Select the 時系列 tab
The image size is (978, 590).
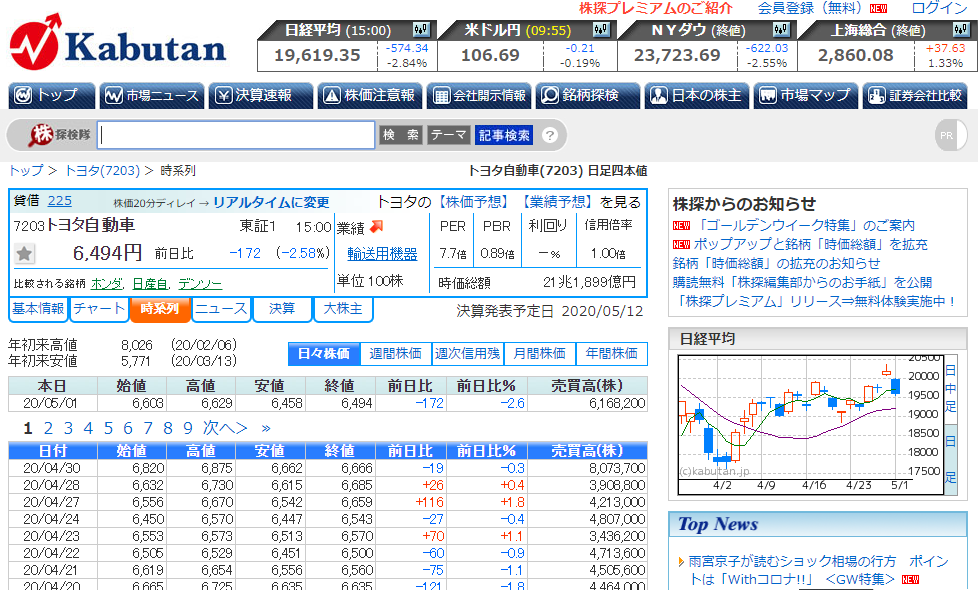(160, 309)
